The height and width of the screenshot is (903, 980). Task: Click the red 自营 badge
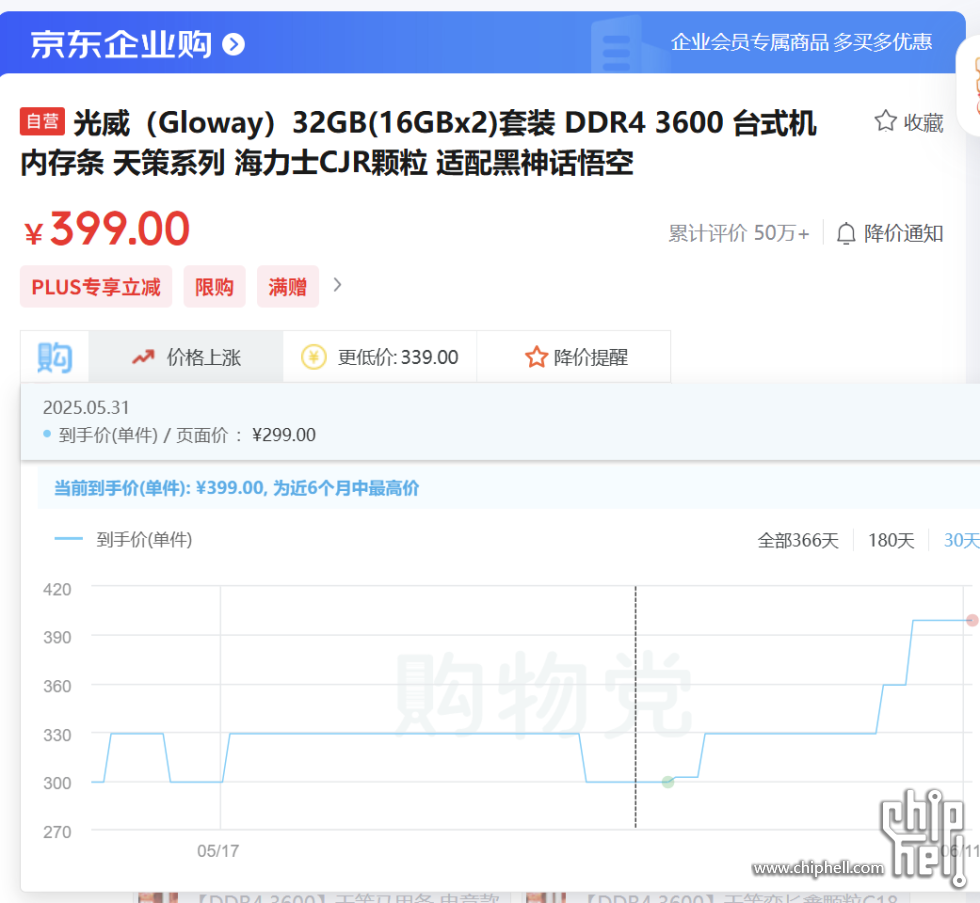click(42, 121)
